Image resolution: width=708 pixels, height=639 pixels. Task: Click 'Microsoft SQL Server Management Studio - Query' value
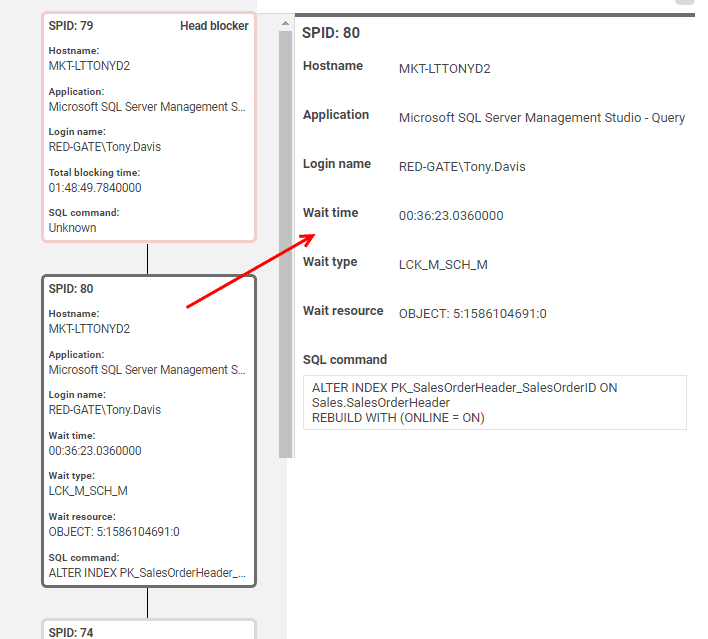point(542,118)
